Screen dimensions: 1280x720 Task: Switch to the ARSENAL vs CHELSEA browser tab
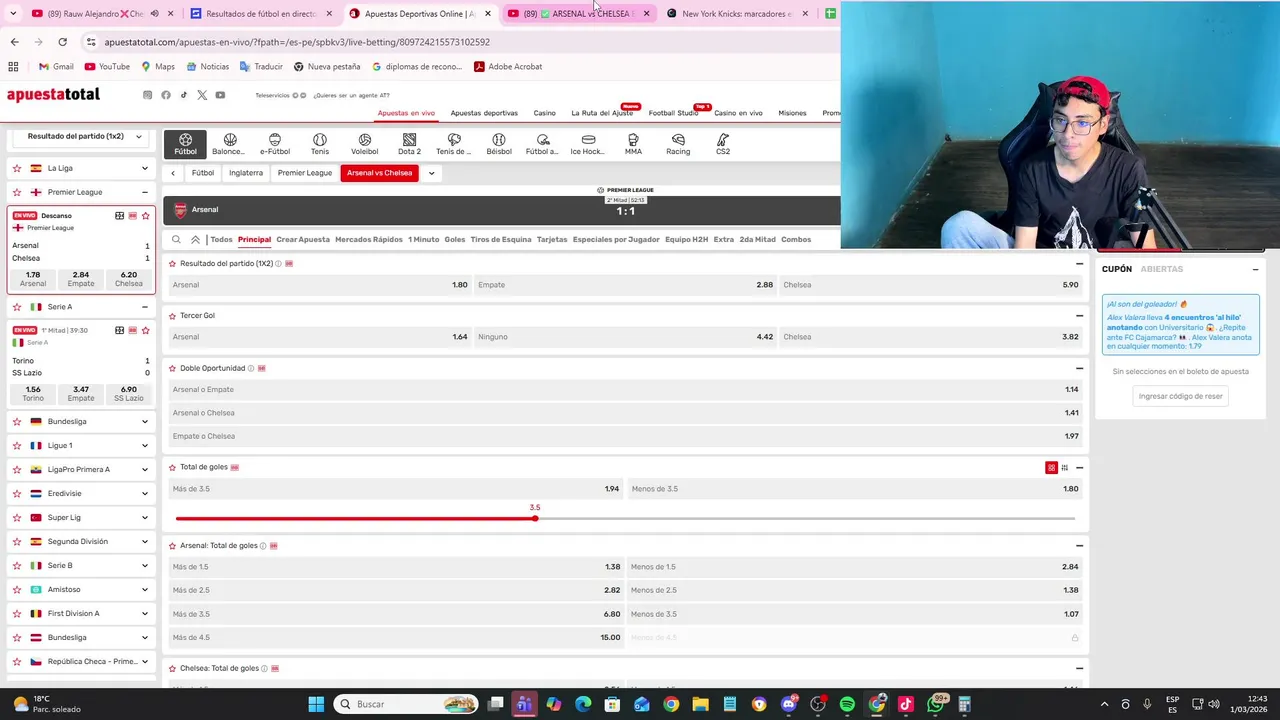pos(580,14)
